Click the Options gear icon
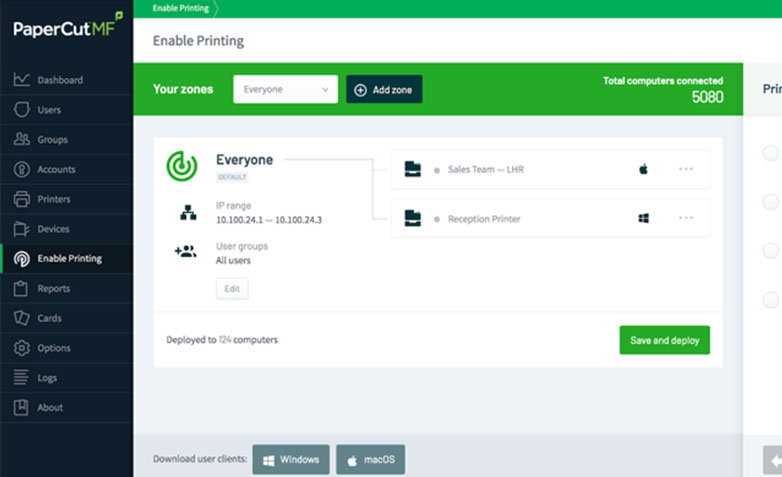The width and height of the screenshot is (782, 477). [21, 348]
